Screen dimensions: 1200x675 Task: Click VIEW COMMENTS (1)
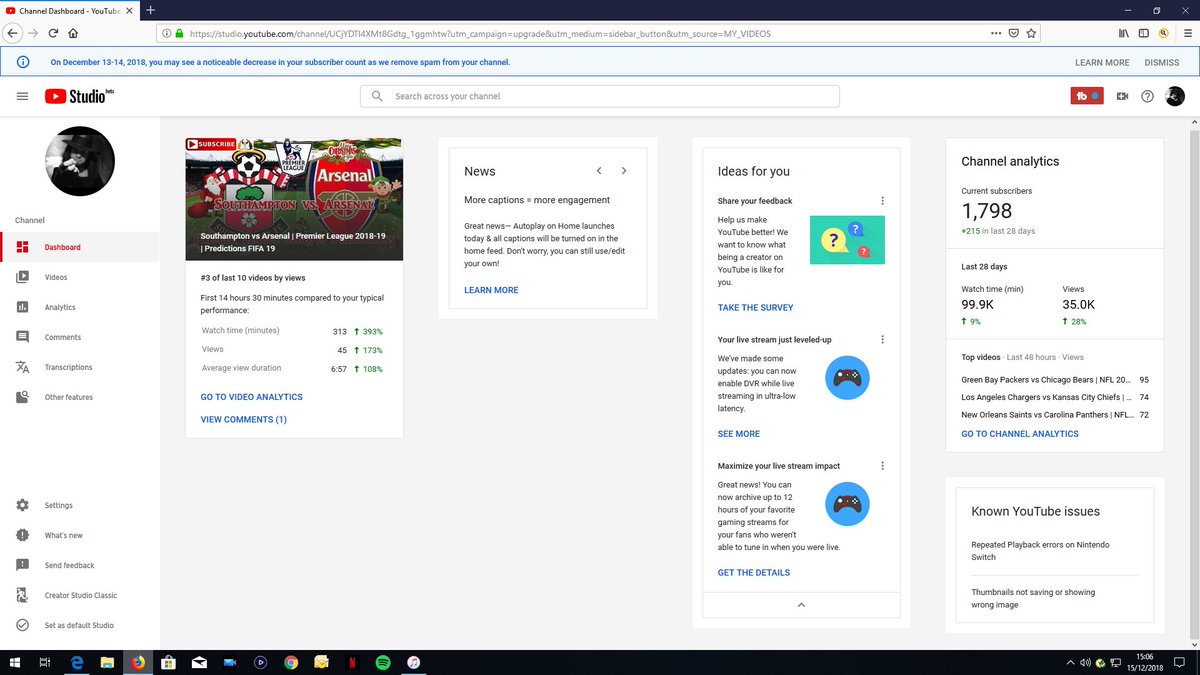[x=243, y=420]
